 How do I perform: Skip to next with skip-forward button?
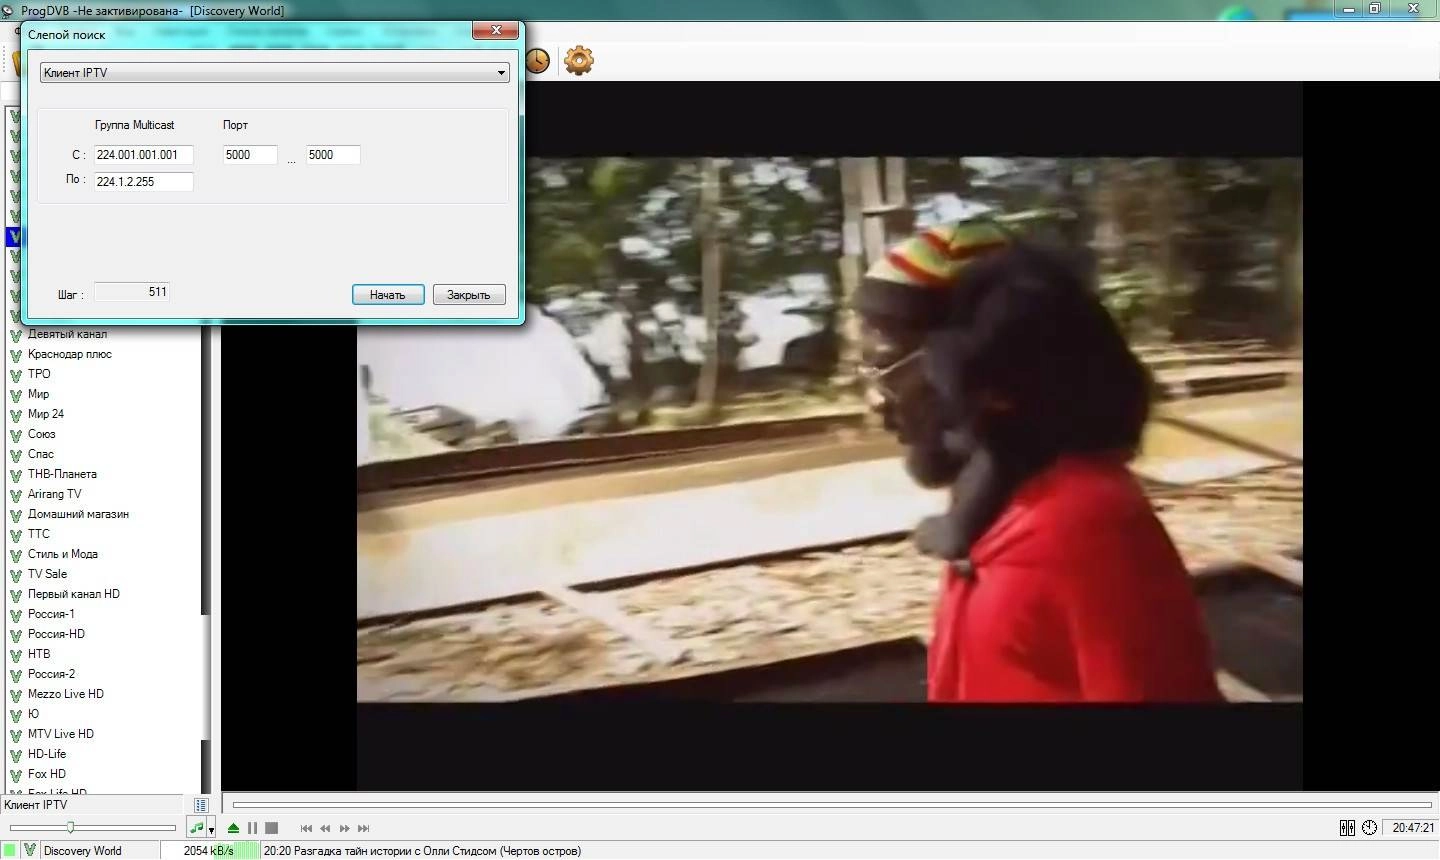(x=363, y=828)
